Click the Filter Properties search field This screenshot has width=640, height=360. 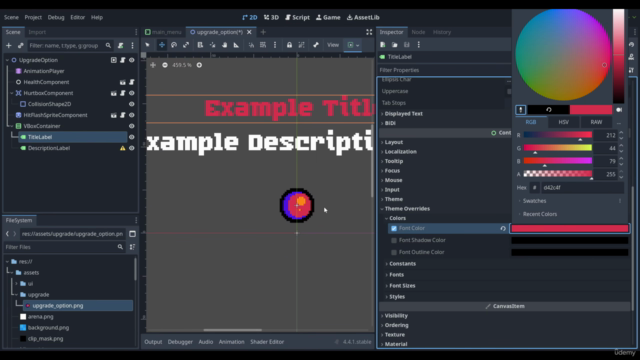[x=444, y=70]
